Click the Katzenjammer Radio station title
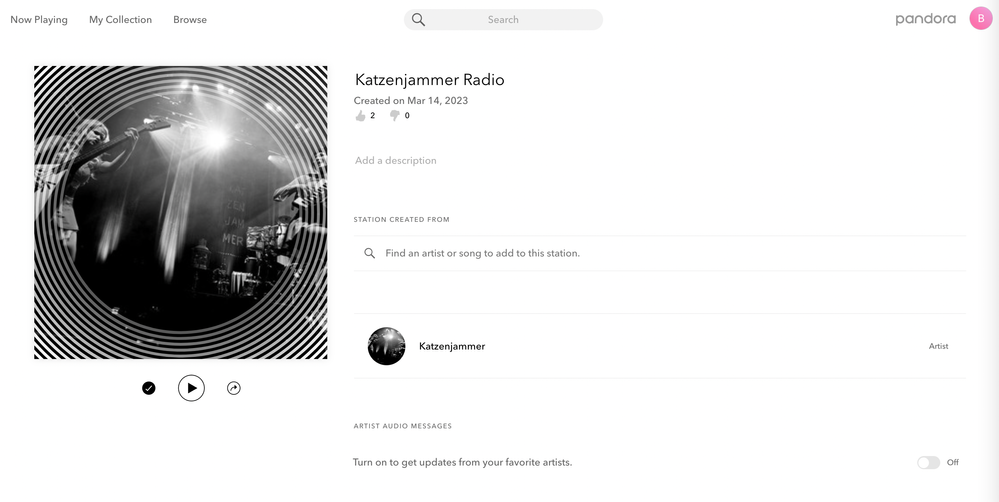 click(429, 80)
